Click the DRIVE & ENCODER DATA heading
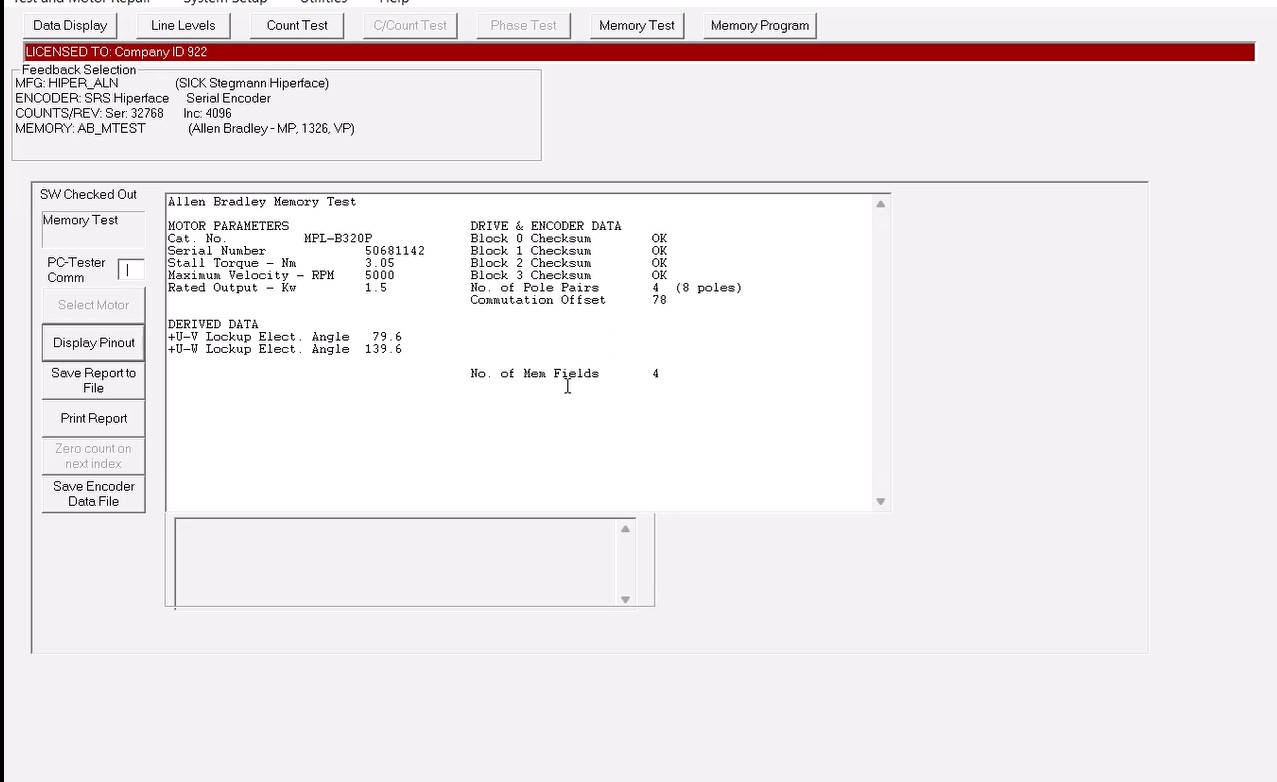 click(546, 226)
